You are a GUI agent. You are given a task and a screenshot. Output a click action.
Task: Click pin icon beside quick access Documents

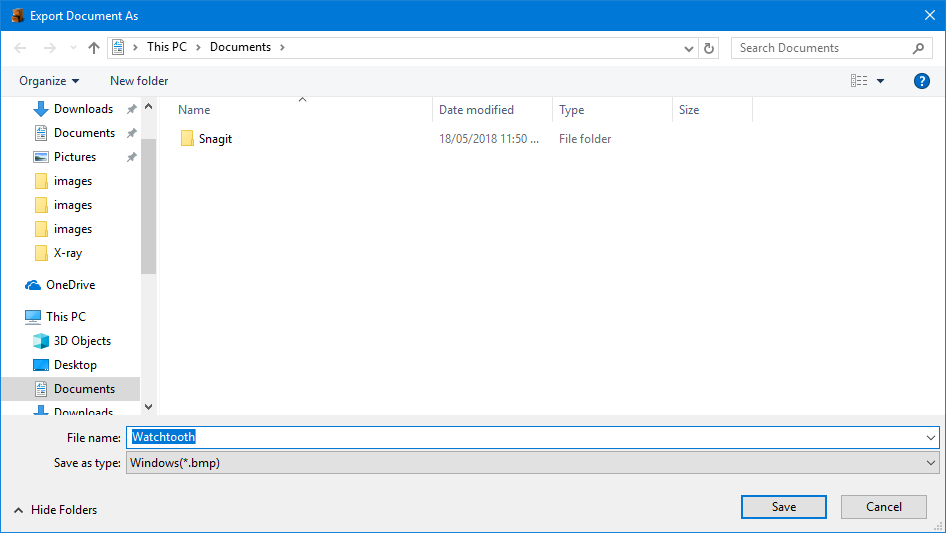pyautogui.click(x=131, y=133)
